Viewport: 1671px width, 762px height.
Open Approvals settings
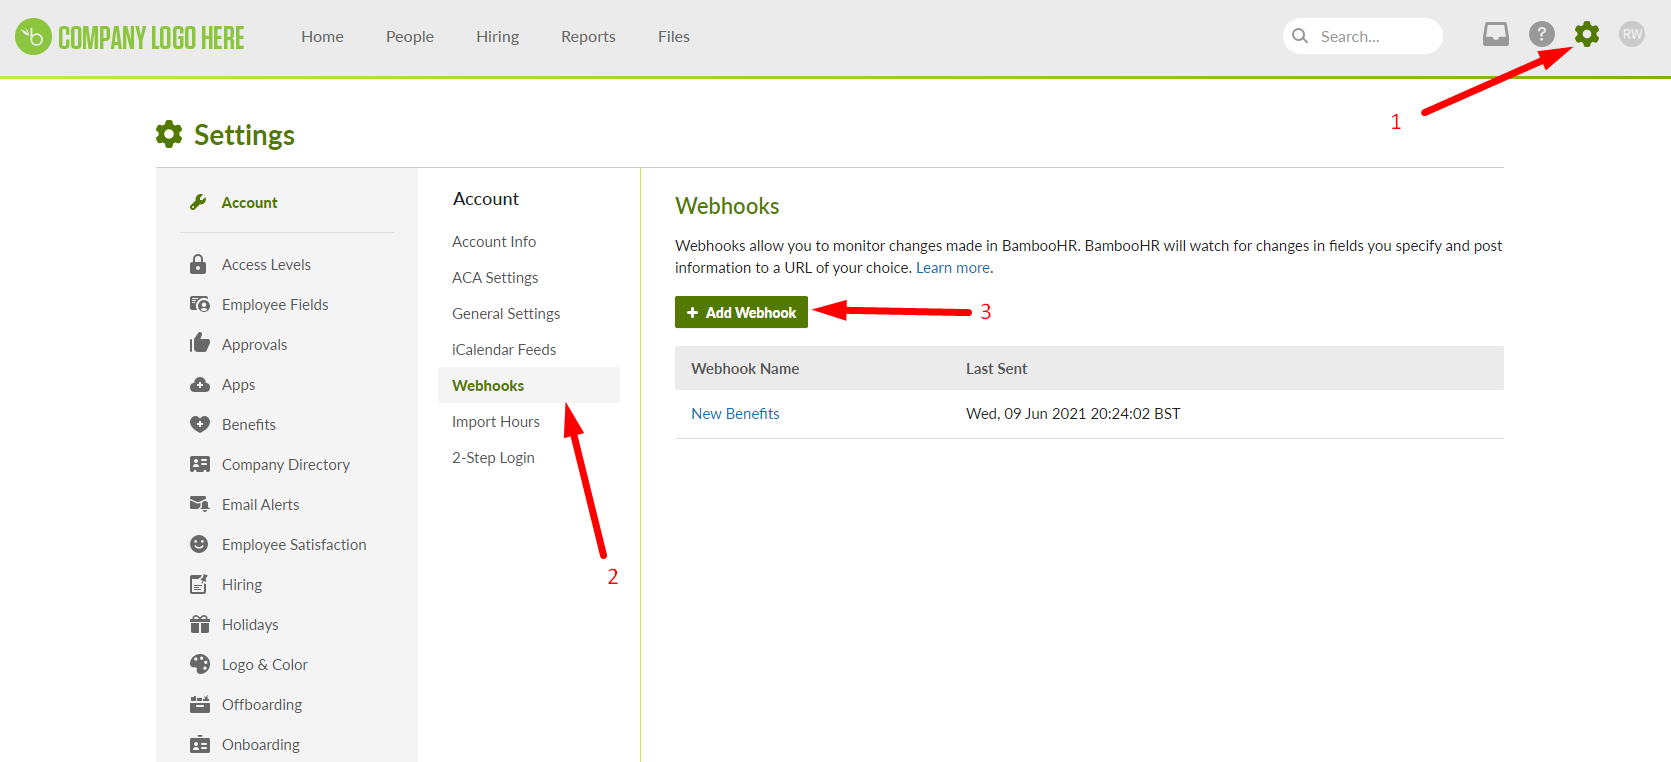pyautogui.click(x=254, y=344)
